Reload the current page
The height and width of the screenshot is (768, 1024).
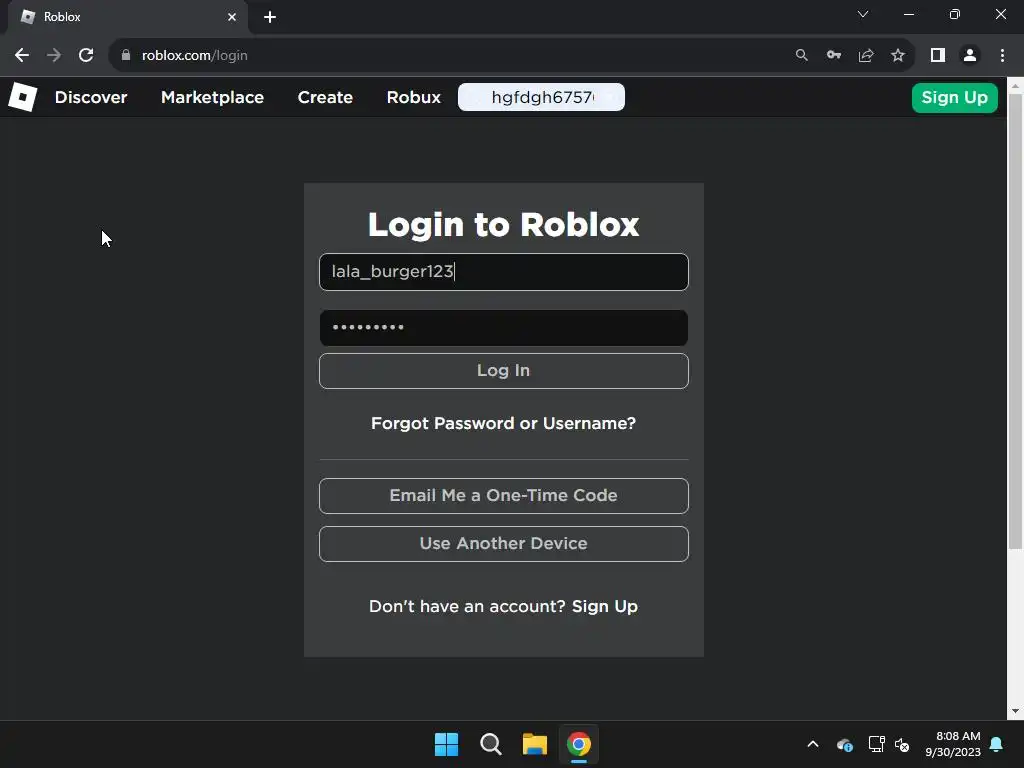(x=86, y=56)
